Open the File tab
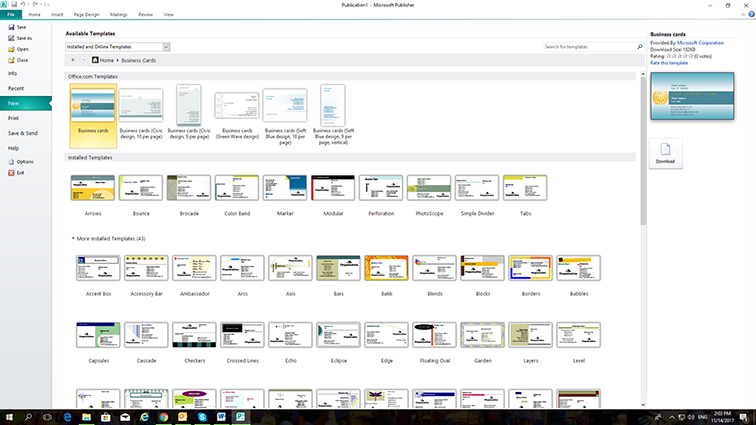This screenshot has width=756, height=425. (x=11, y=14)
